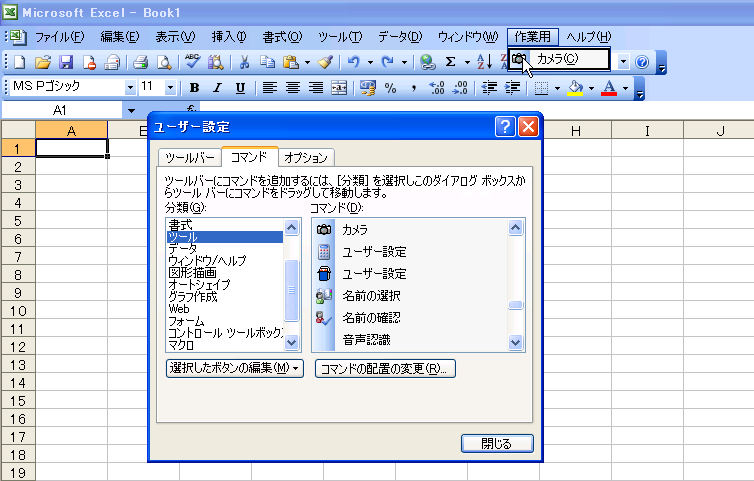Click the Center alignment icon
The image size is (754, 481).
(x=293, y=88)
